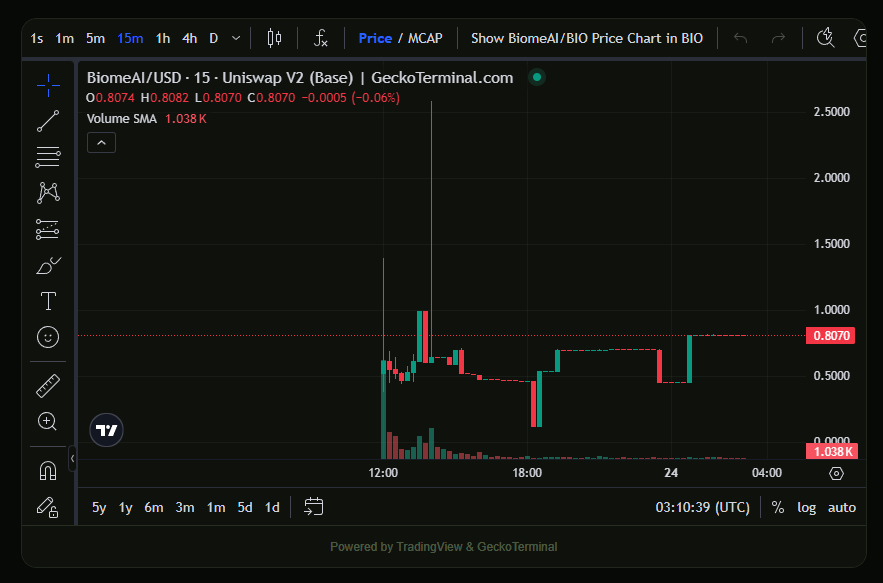
Task: Click the green market status dot
Action: tap(537, 77)
